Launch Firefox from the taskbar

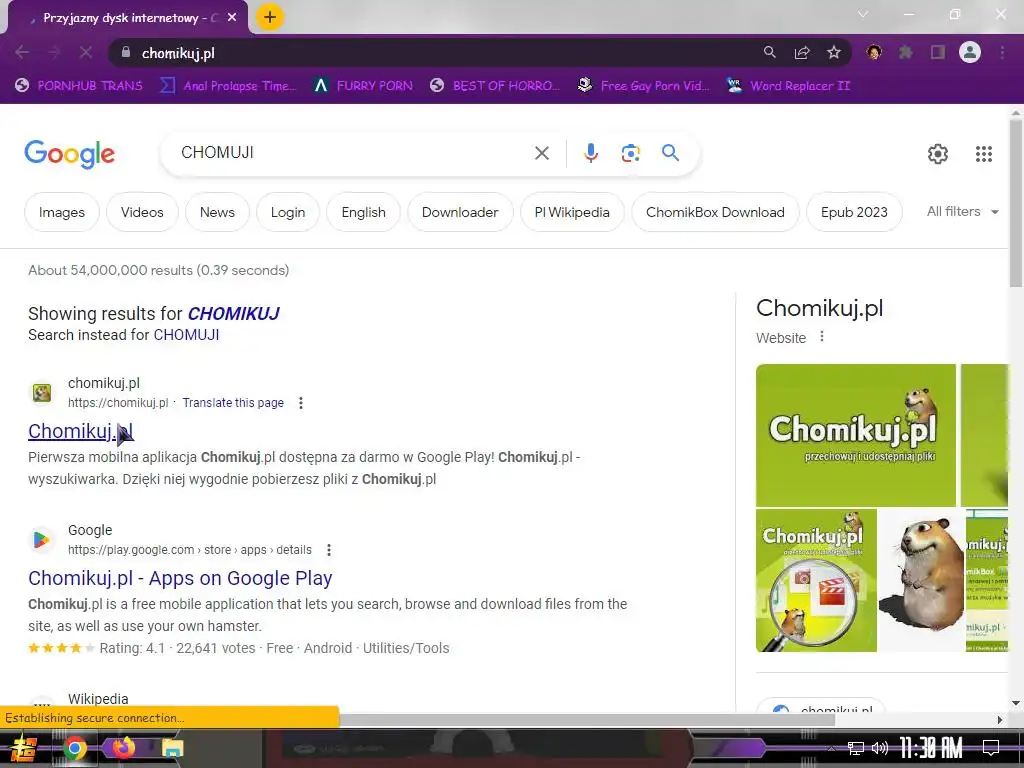[x=124, y=748]
